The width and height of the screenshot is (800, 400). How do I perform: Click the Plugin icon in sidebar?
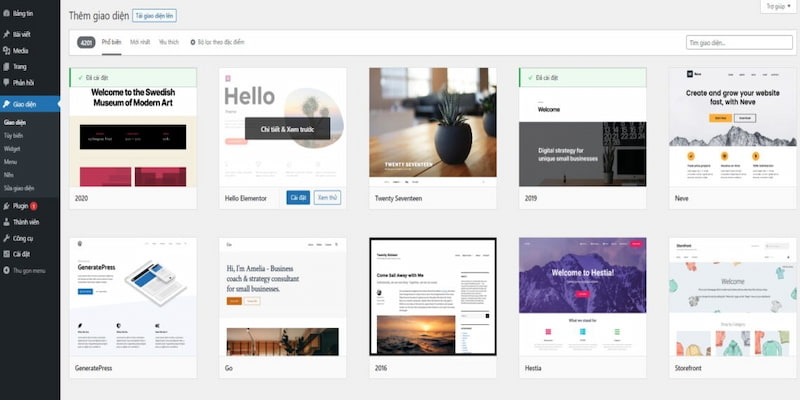[7, 205]
